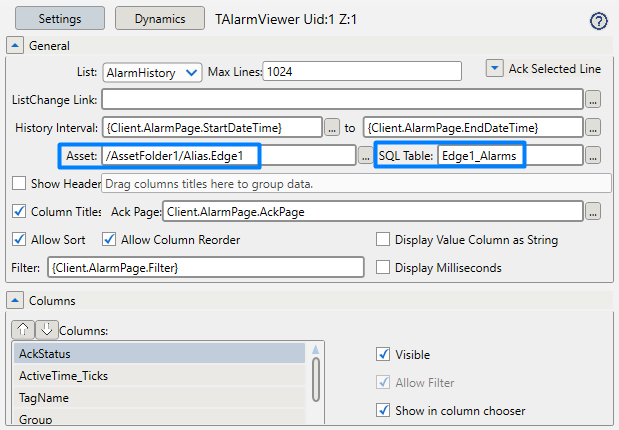619x430 pixels.
Task: Collapse the General section
Action: pyautogui.click(x=15, y=45)
